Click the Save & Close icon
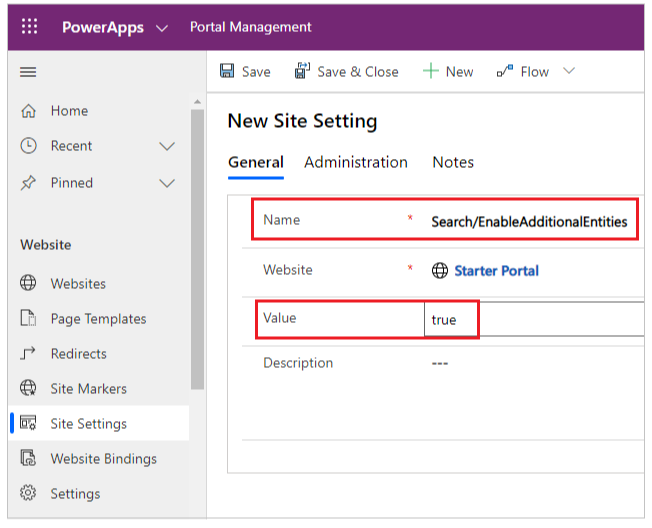652x528 pixels. tap(302, 71)
